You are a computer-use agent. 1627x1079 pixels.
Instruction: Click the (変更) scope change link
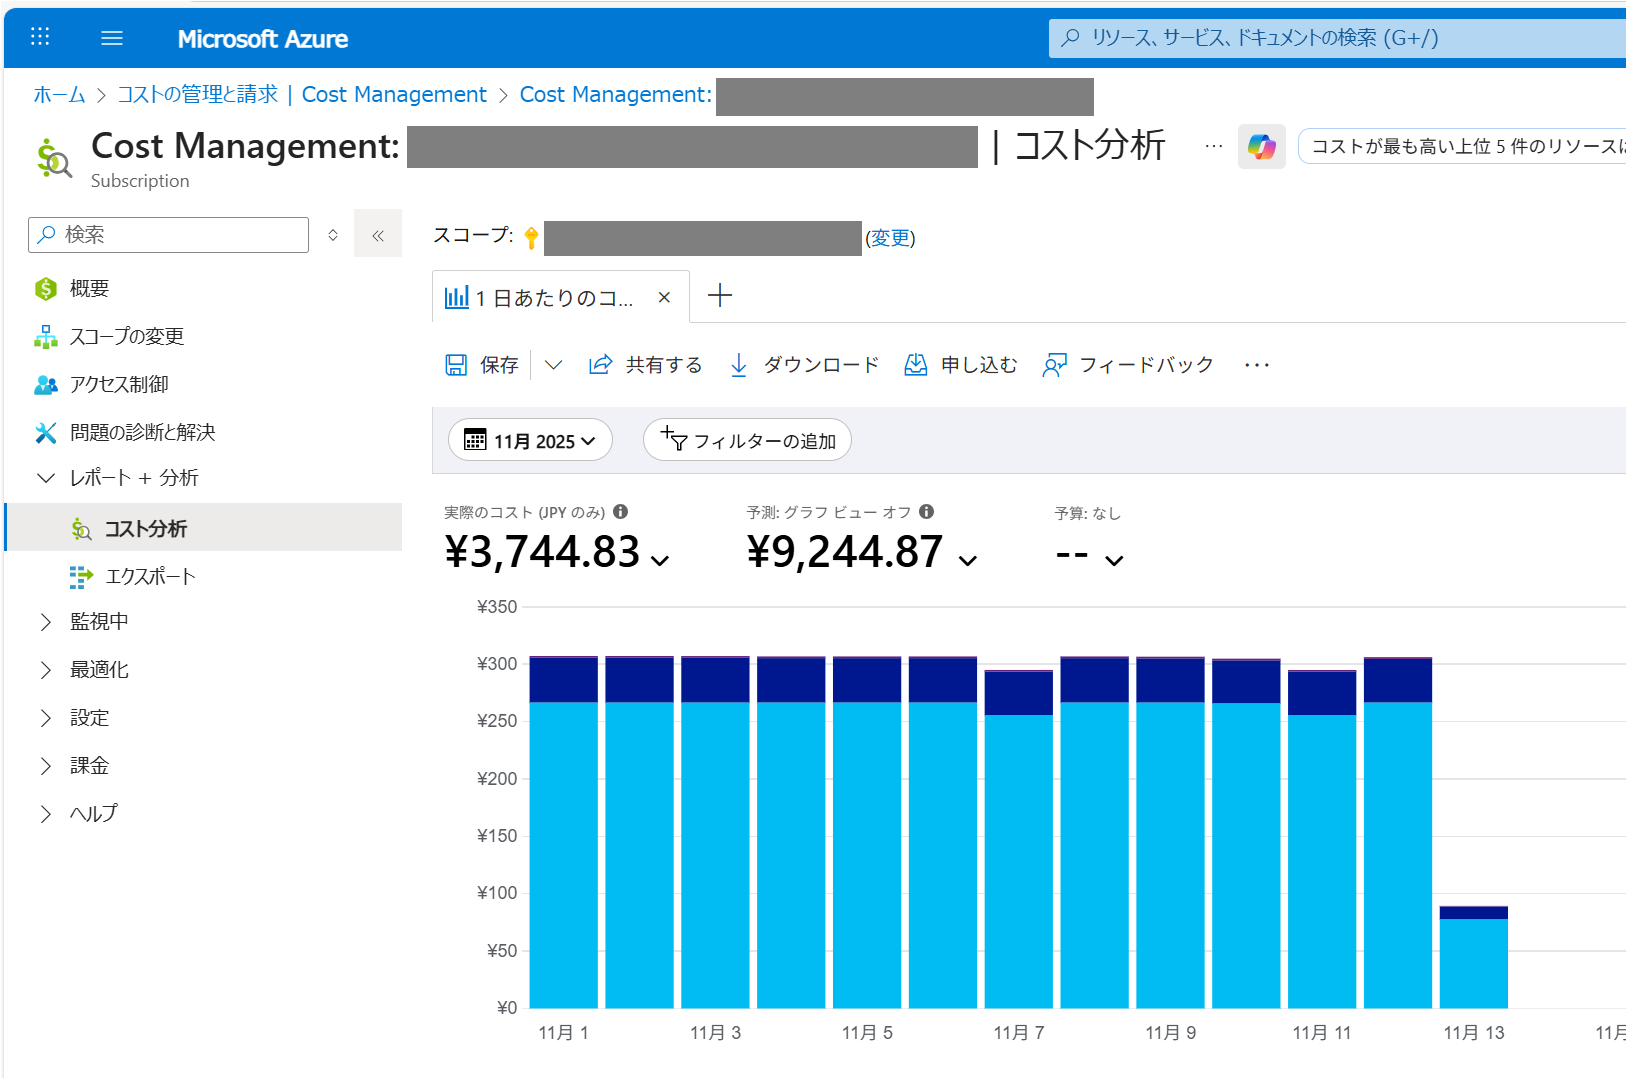pos(890,238)
